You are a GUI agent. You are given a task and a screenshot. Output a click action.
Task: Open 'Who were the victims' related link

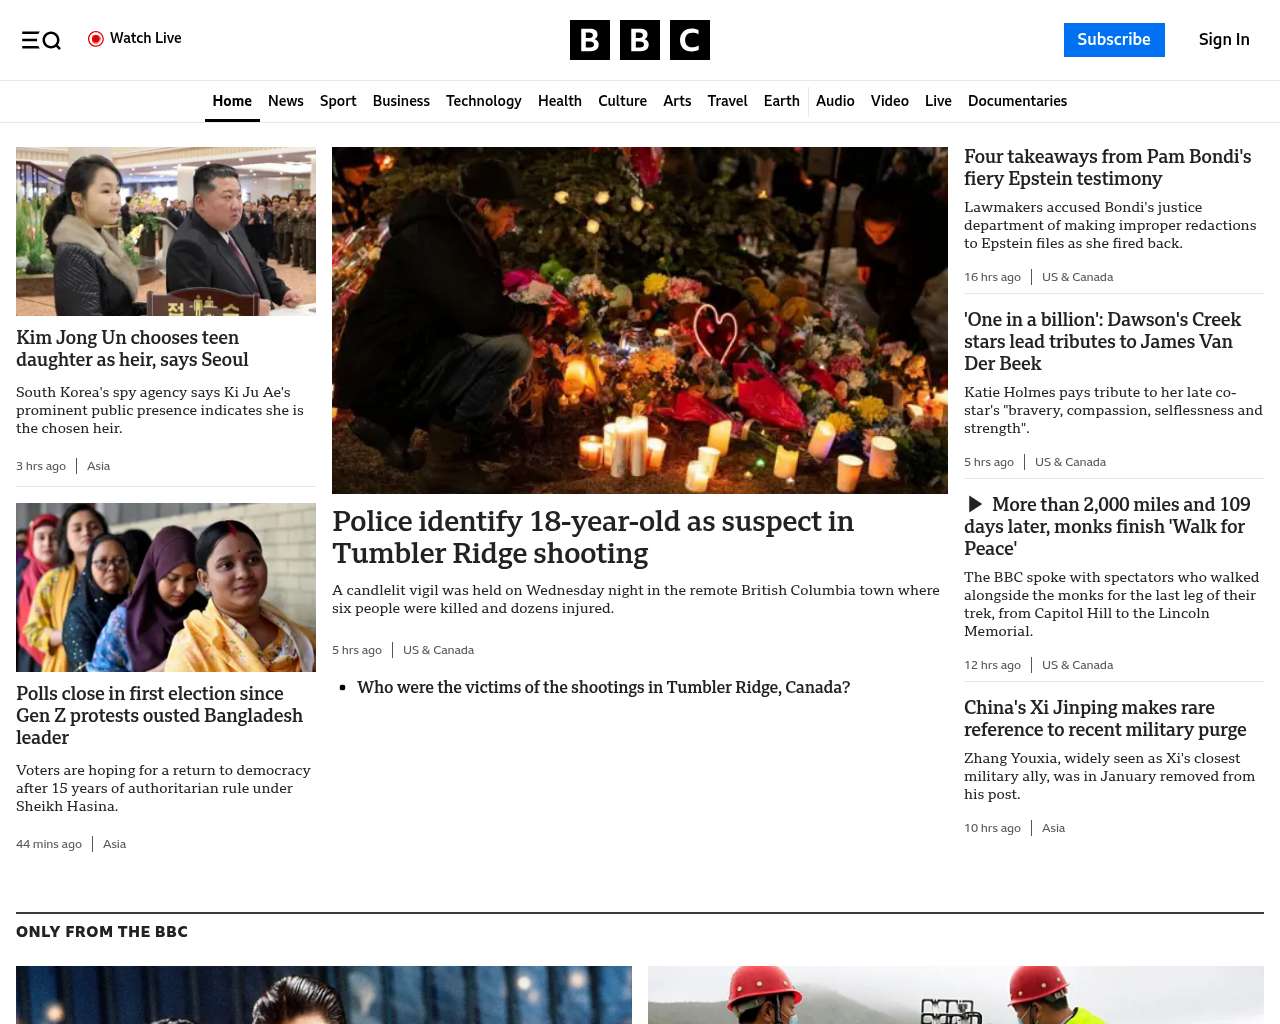pos(603,687)
